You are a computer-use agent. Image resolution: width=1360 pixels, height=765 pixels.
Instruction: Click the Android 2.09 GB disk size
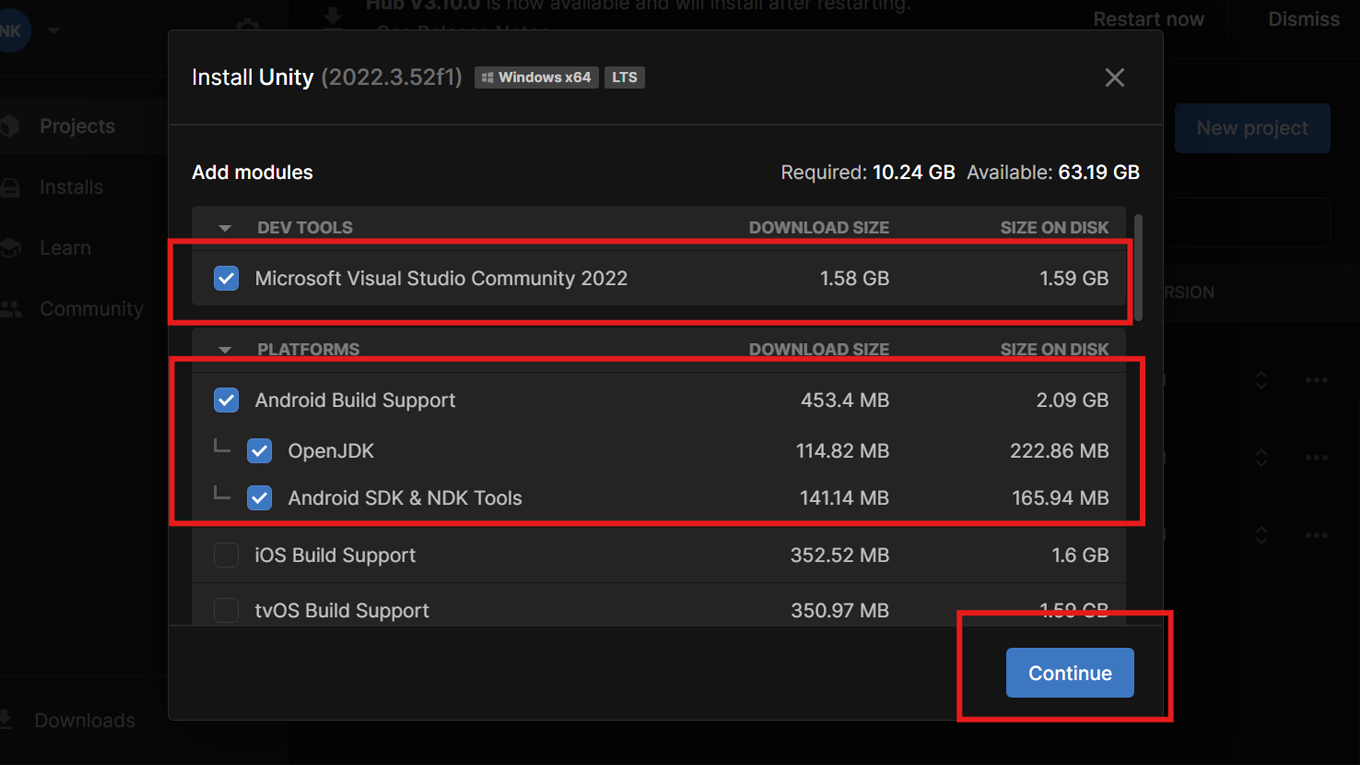pyautogui.click(x=1072, y=400)
